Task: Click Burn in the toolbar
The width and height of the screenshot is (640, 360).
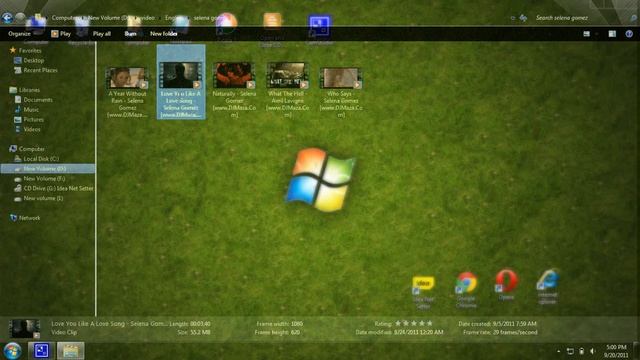Action: [130, 34]
